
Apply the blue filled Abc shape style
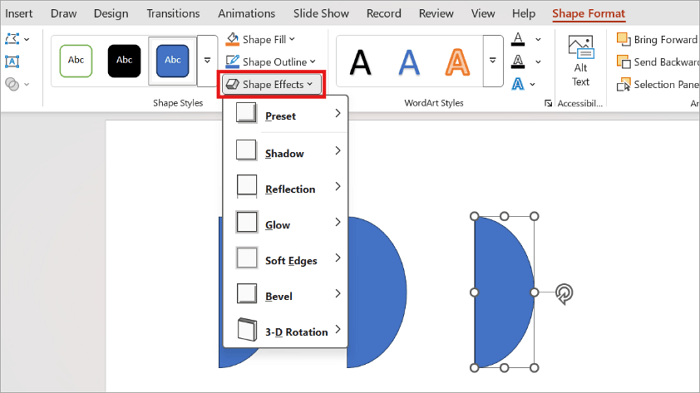coord(172,60)
